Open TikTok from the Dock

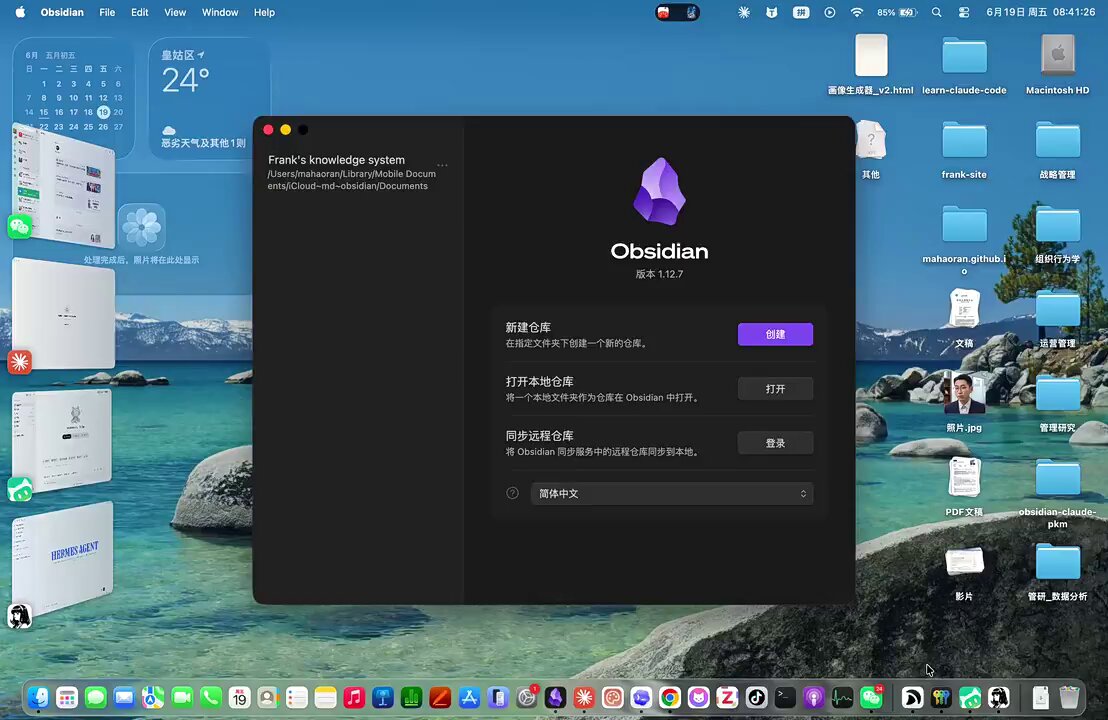click(x=756, y=697)
